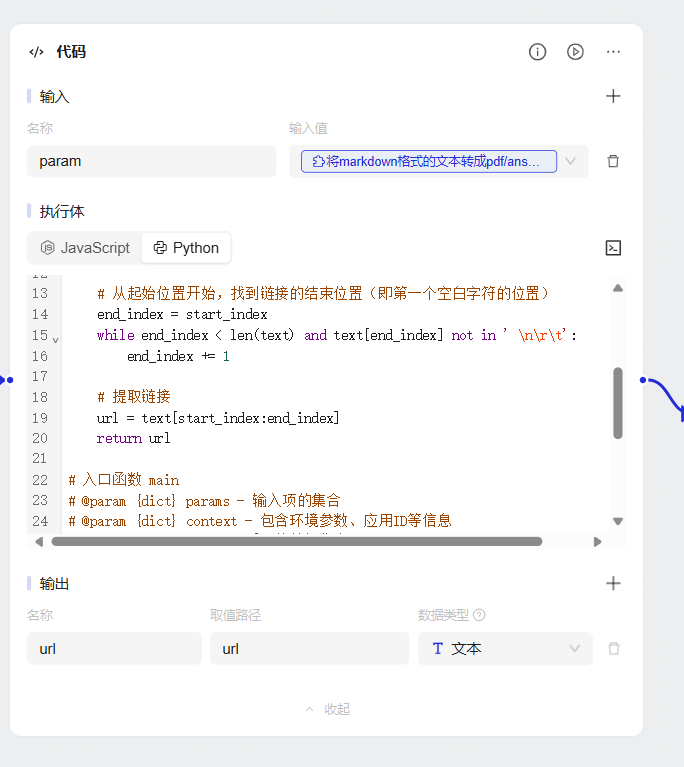Screen dimensions: 684x767
Task: Click the url output name field
Action: (x=114, y=649)
